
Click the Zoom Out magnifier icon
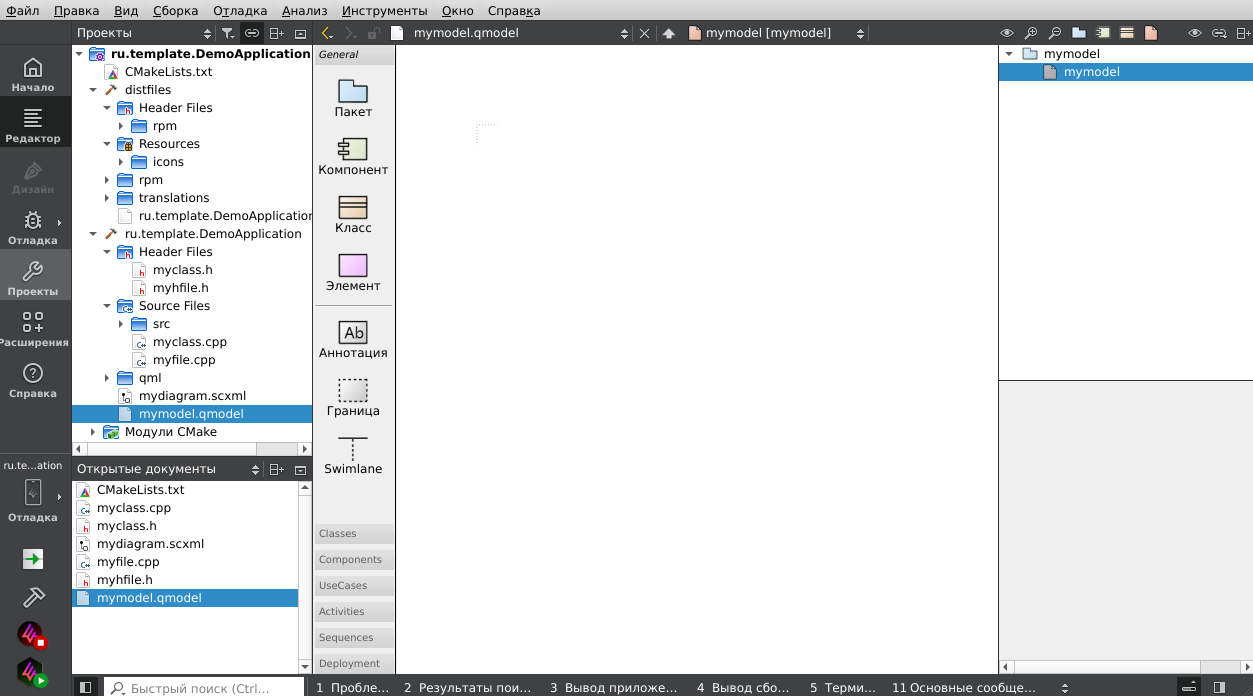pos(1054,33)
